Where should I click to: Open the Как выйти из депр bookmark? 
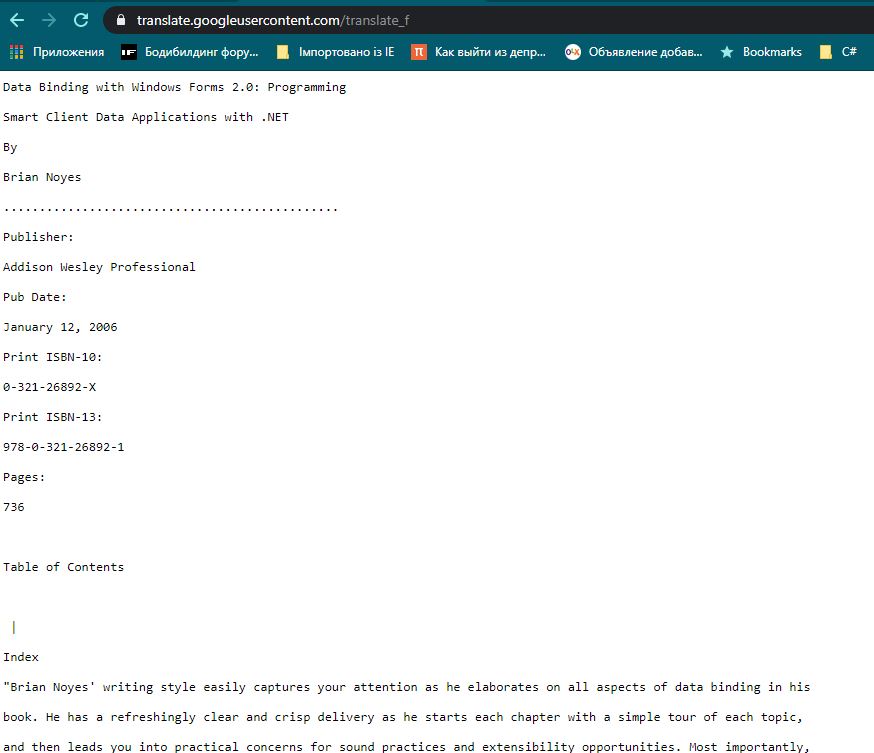click(x=479, y=52)
